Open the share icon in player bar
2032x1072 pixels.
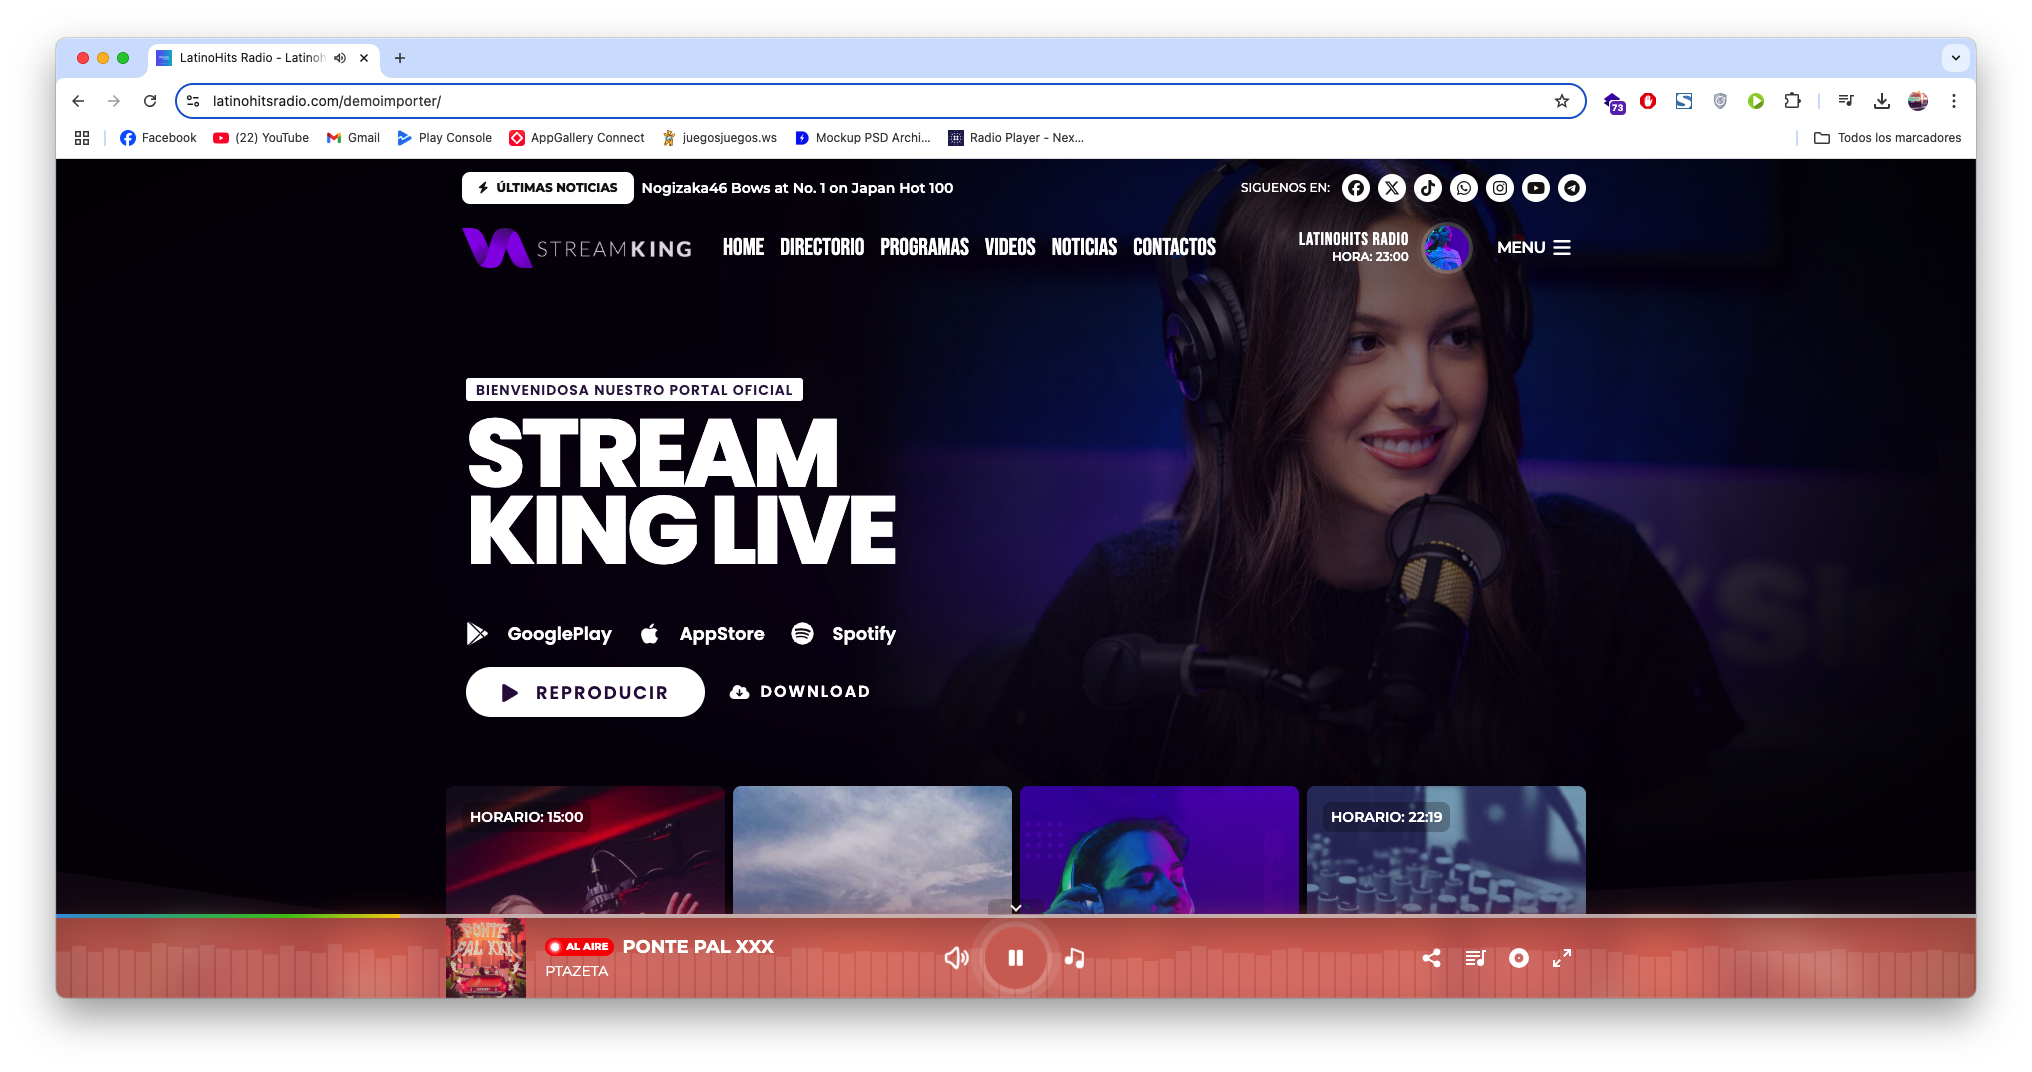1431,958
